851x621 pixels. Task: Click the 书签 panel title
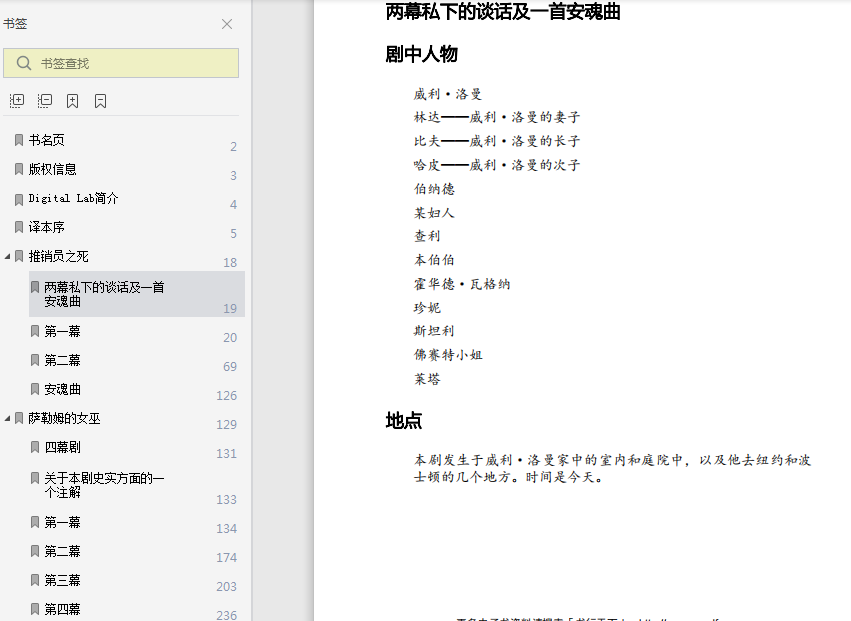pos(15,23)
